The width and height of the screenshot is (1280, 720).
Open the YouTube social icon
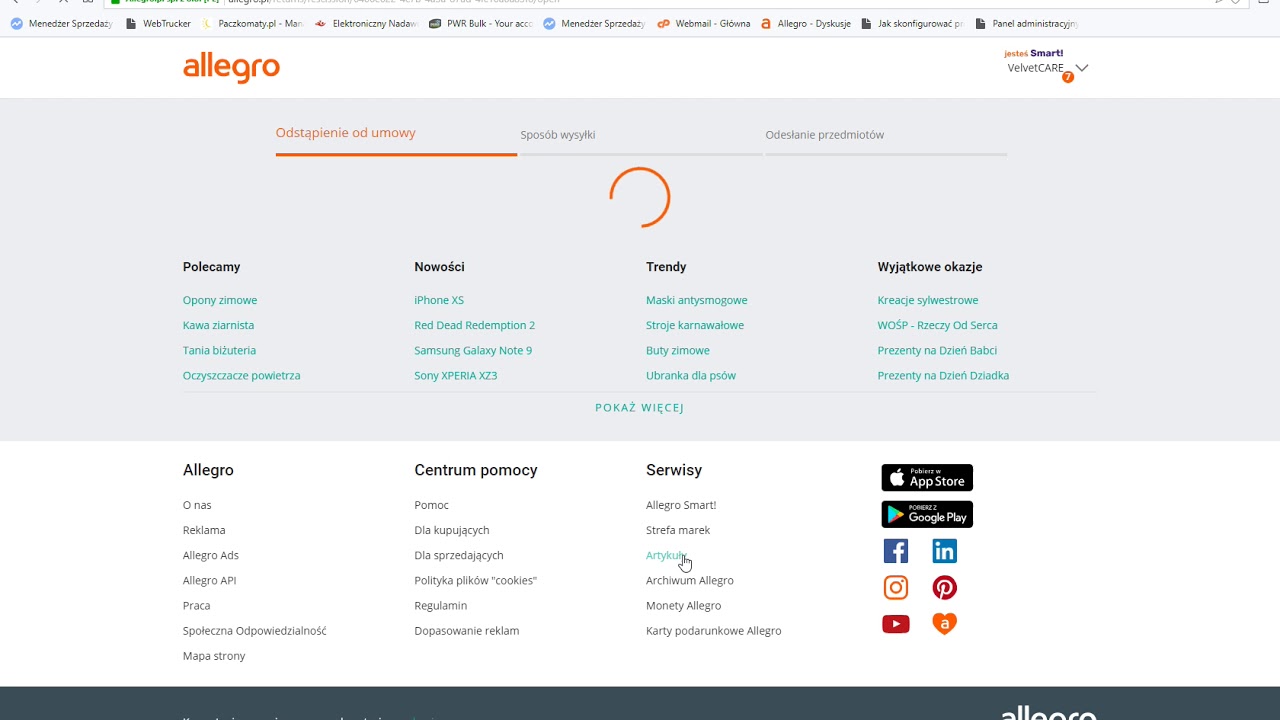[896, 624]
